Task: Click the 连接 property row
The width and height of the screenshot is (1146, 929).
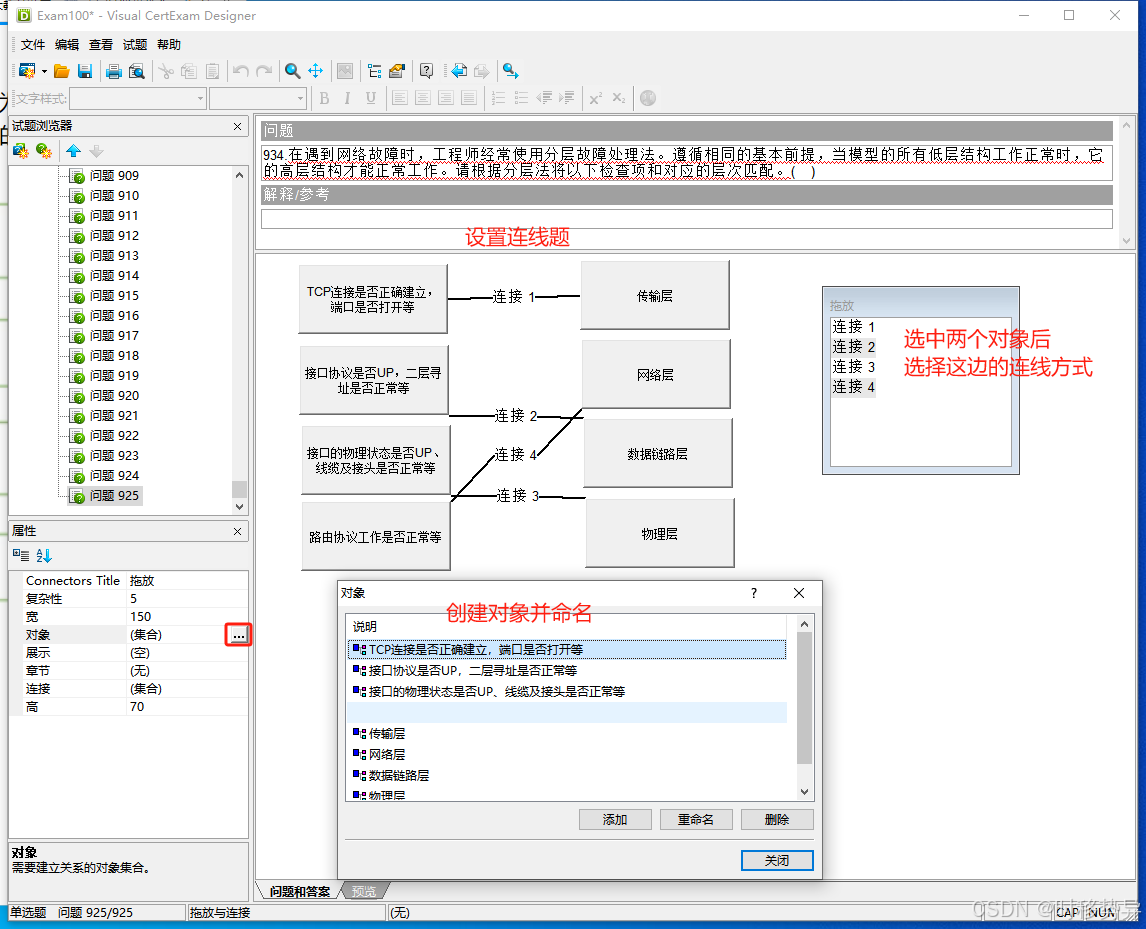Action: coord(129,689)
